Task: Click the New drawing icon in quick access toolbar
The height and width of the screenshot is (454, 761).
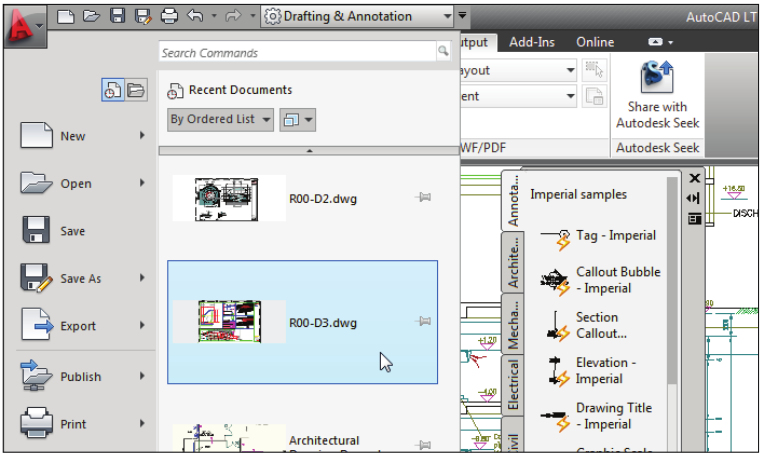Action: tap(66, 17)
